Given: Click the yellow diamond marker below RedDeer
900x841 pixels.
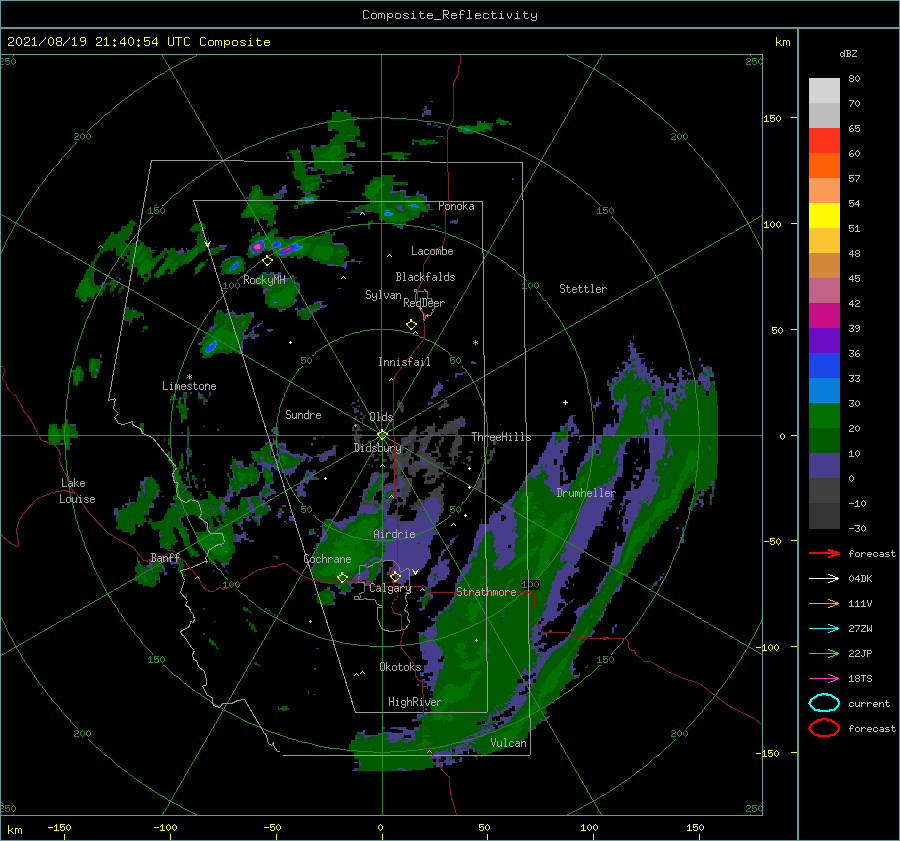Looking at the screenshot, I should pos(411,325).
